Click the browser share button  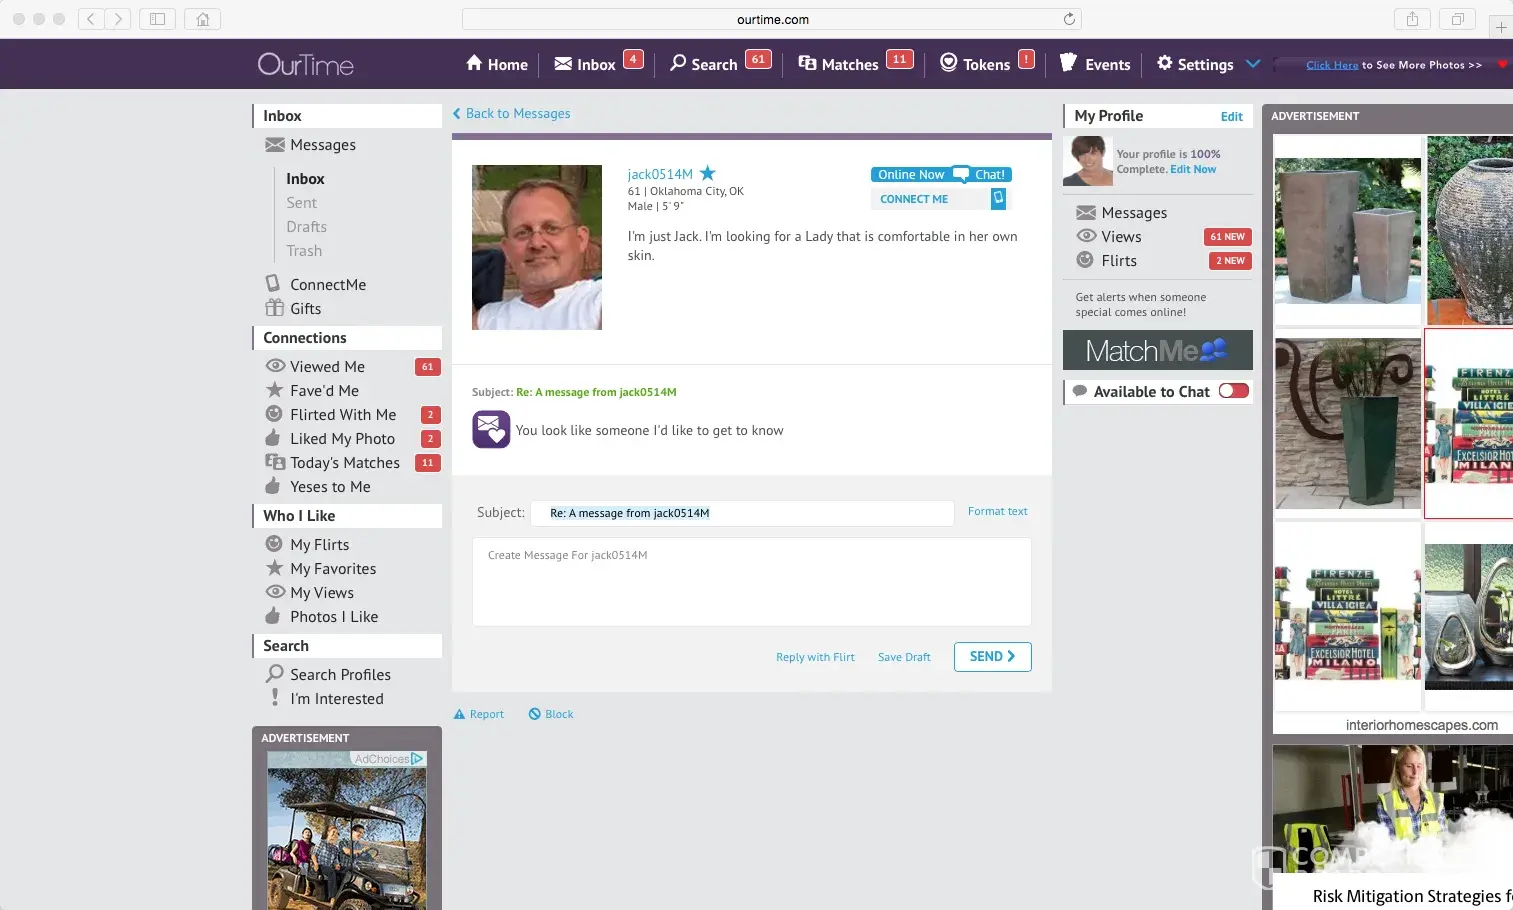click(x=1412, y=19)
